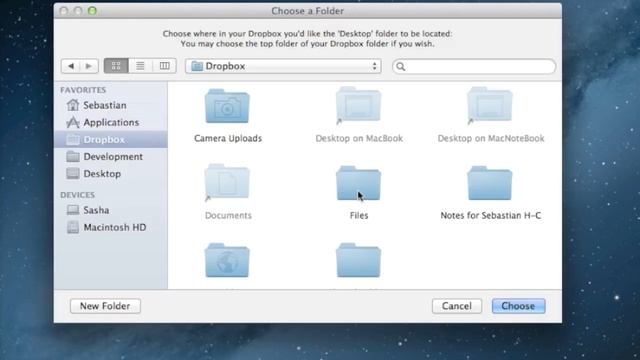Click the search field
Screen dimensions: 640x360
click(x=474, y=67)
